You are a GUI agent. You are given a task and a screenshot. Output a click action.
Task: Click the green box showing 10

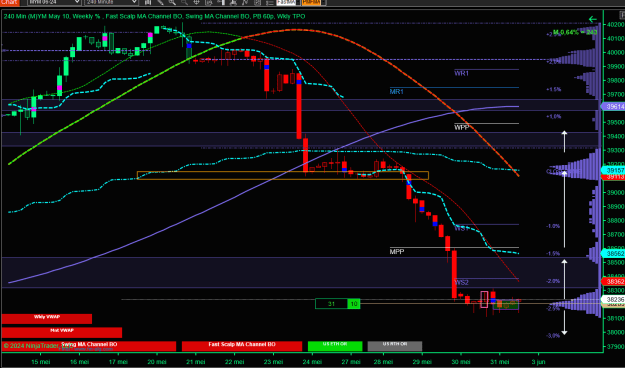click(354, 304)
